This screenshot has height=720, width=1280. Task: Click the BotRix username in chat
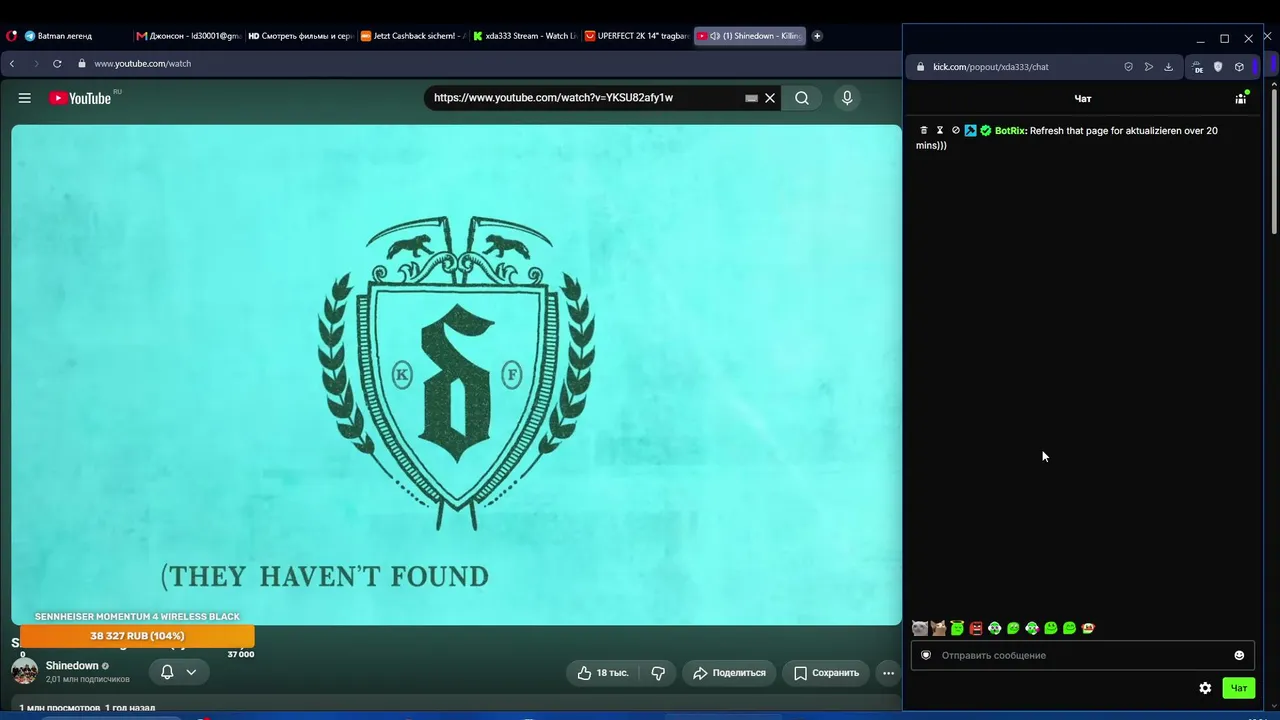[x=1011, y=131]
